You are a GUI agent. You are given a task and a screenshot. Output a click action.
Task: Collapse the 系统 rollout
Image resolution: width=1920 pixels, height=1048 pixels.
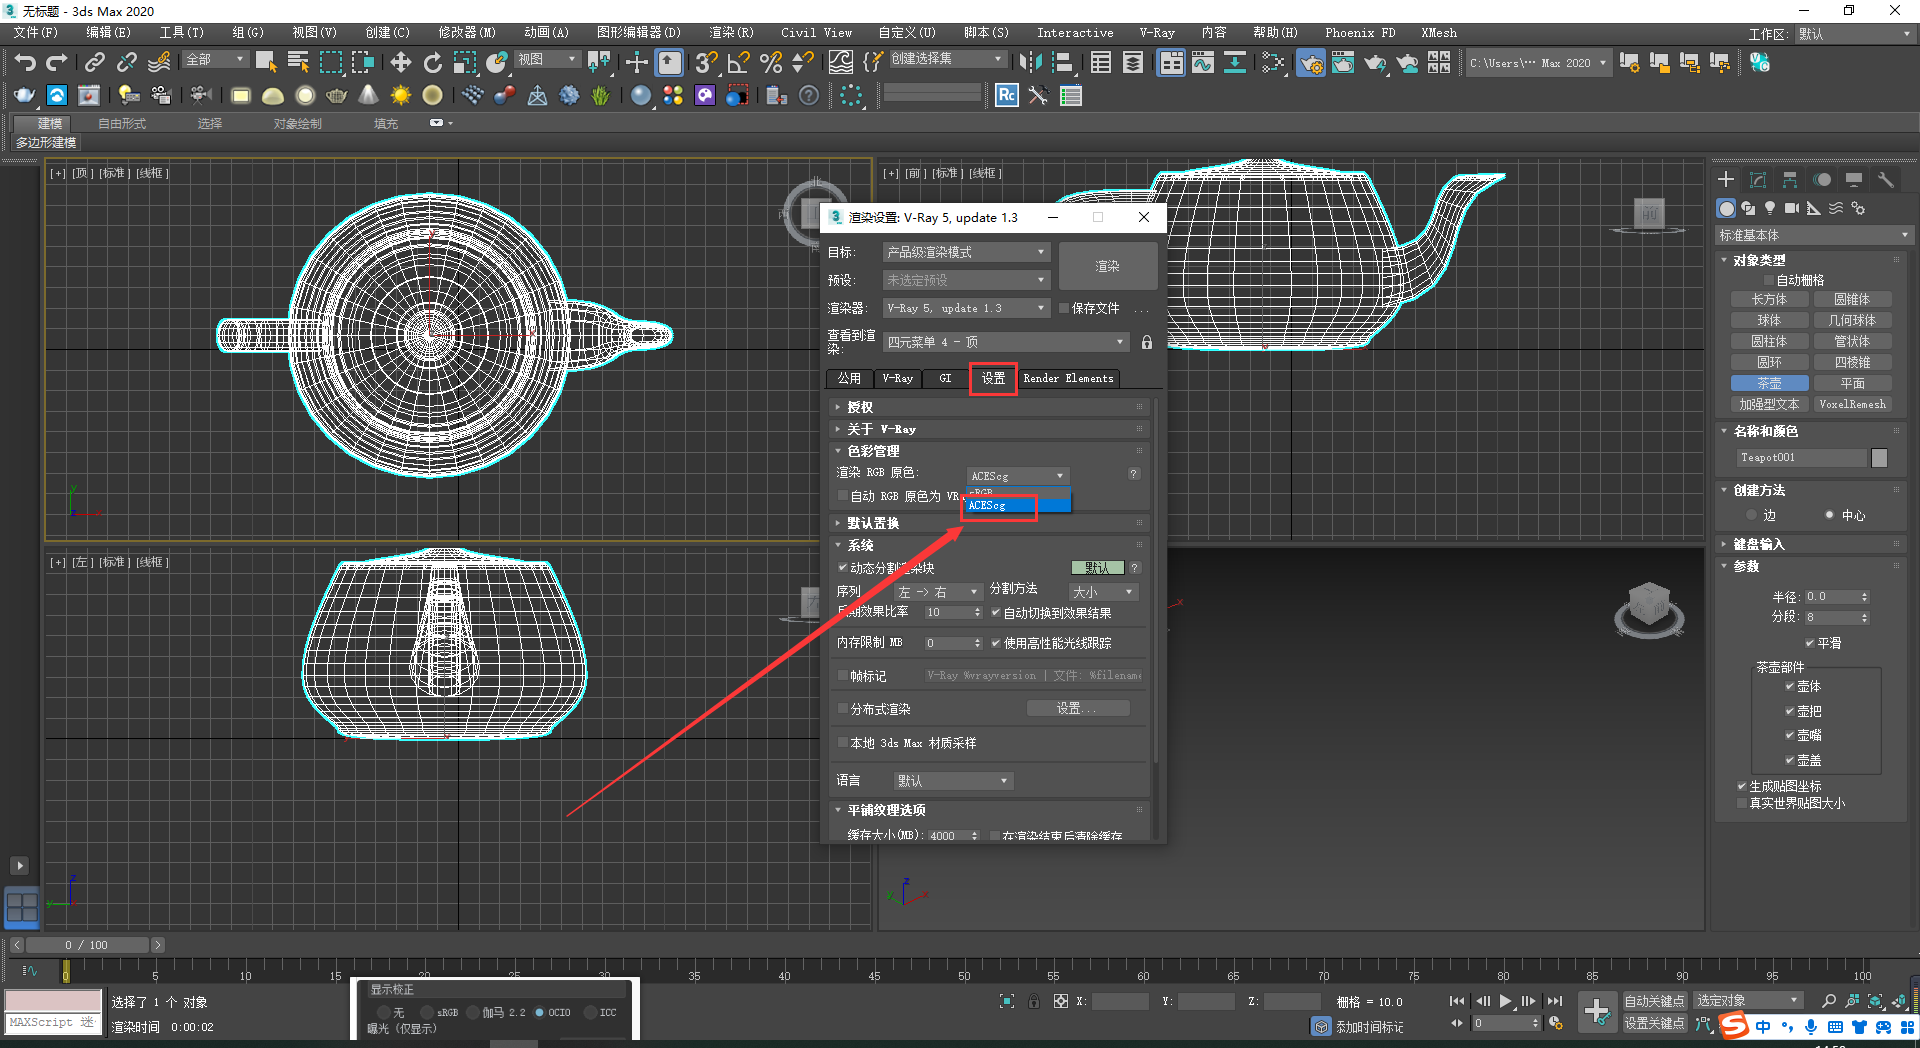(990, 545)
